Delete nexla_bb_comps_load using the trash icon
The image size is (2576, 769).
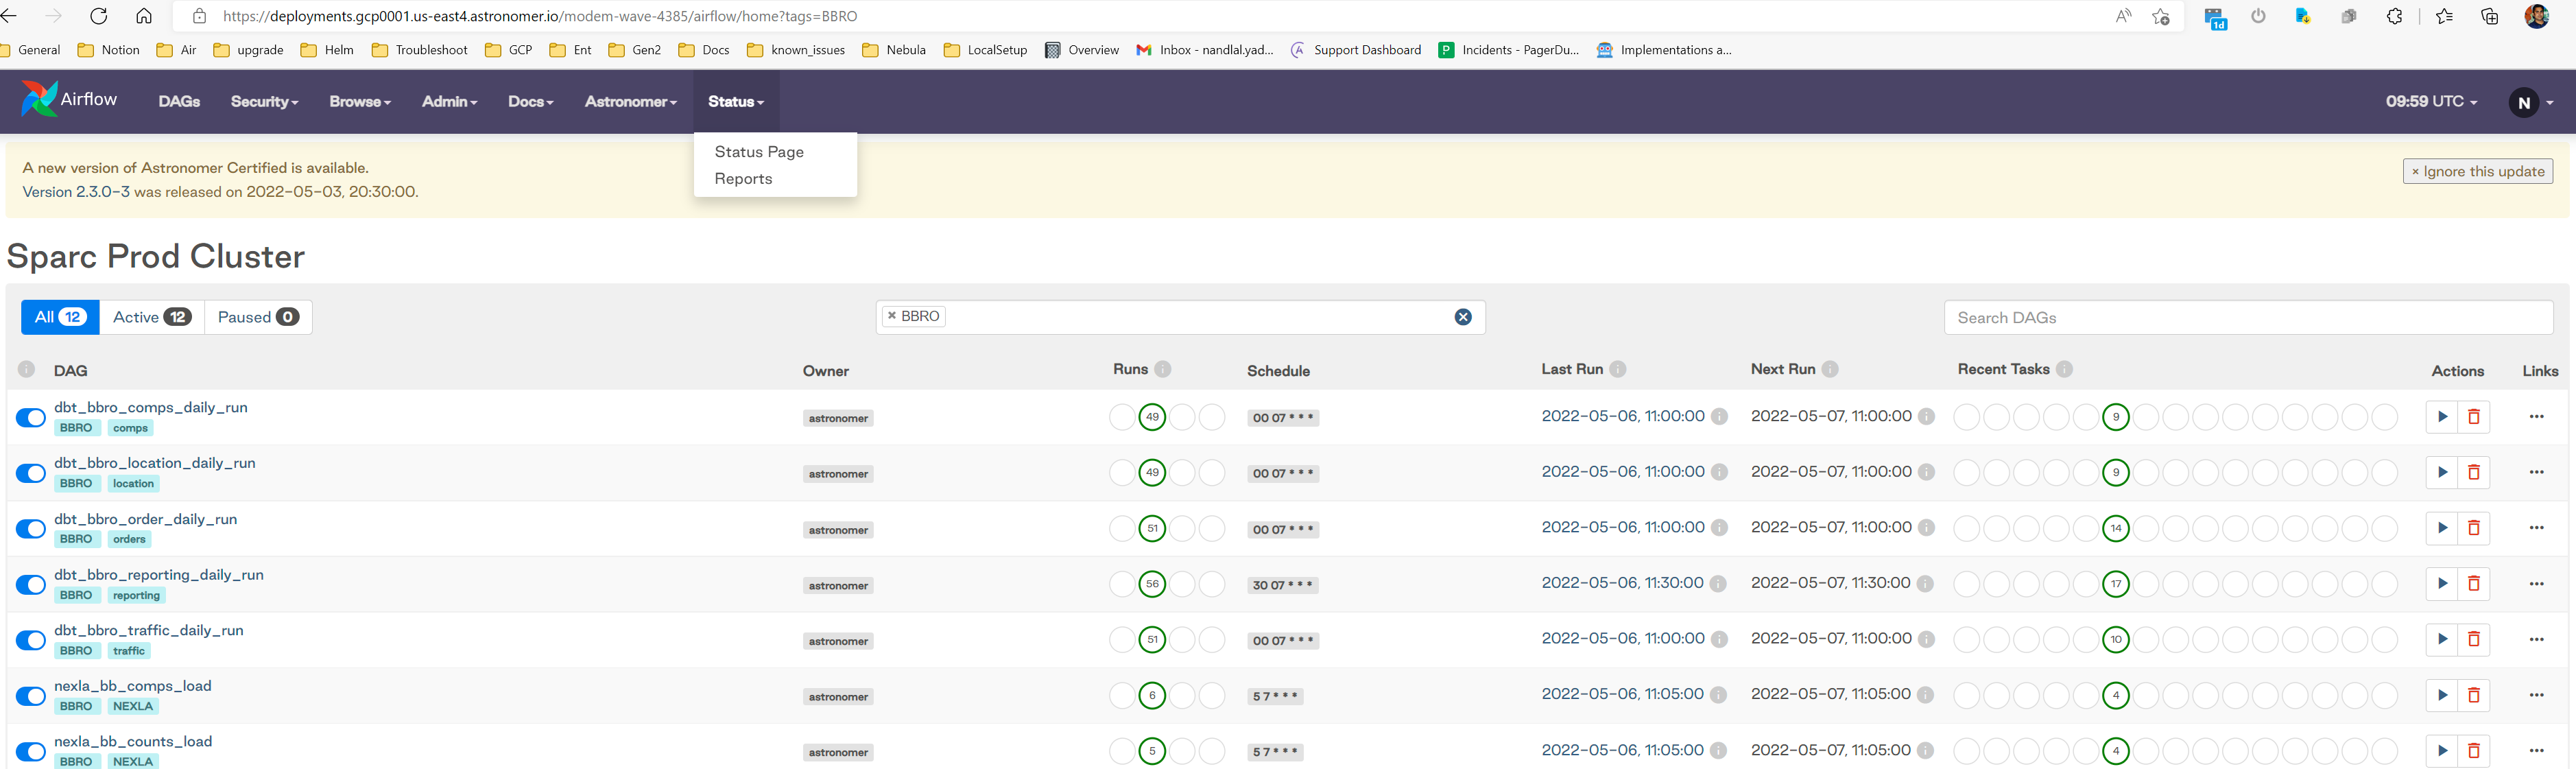tap(2475, 694)
